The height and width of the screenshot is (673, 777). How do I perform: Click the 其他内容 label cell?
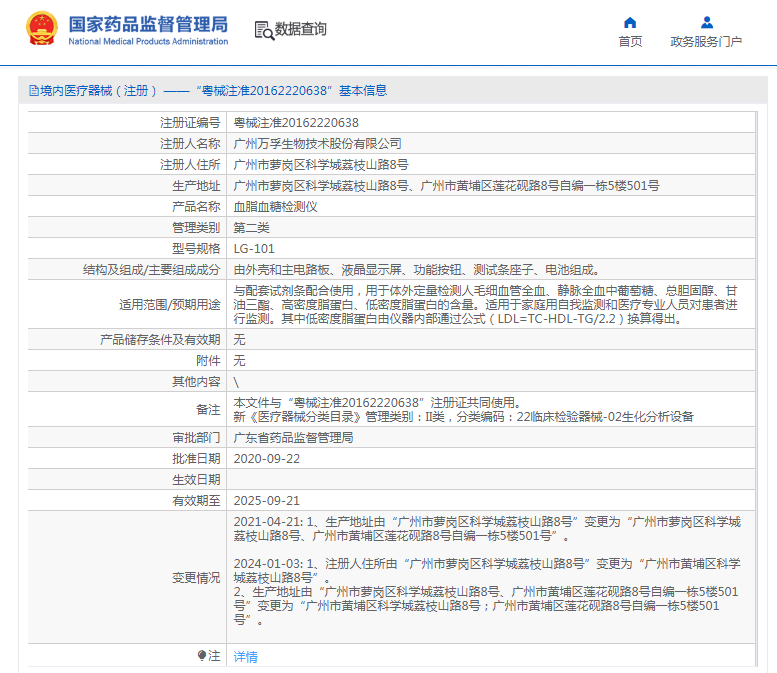(x=127, y=381)
